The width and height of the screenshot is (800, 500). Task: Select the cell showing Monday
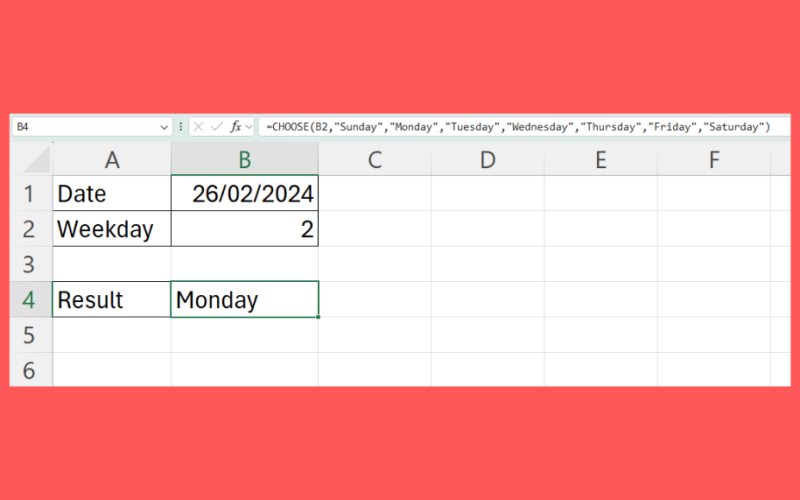tap(244, 299)
